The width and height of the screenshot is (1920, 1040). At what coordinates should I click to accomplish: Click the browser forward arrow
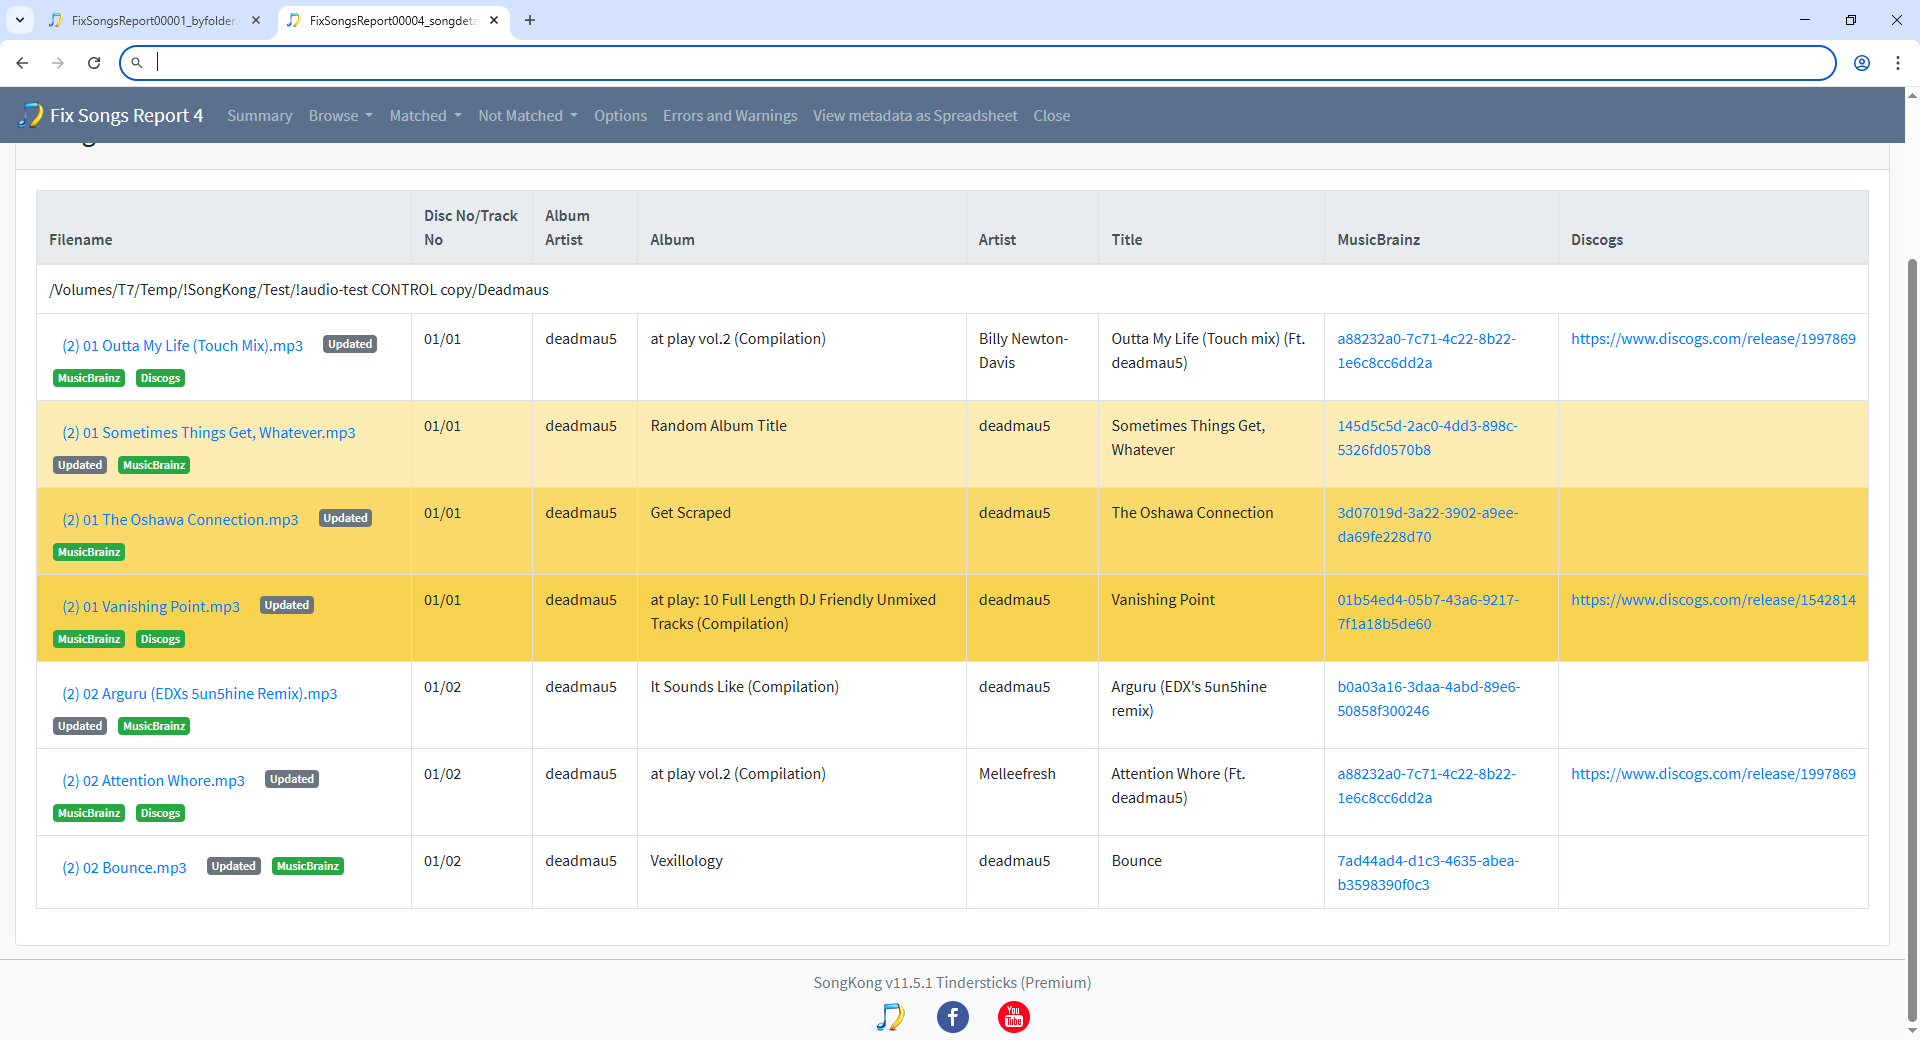(x=58, y=63)
